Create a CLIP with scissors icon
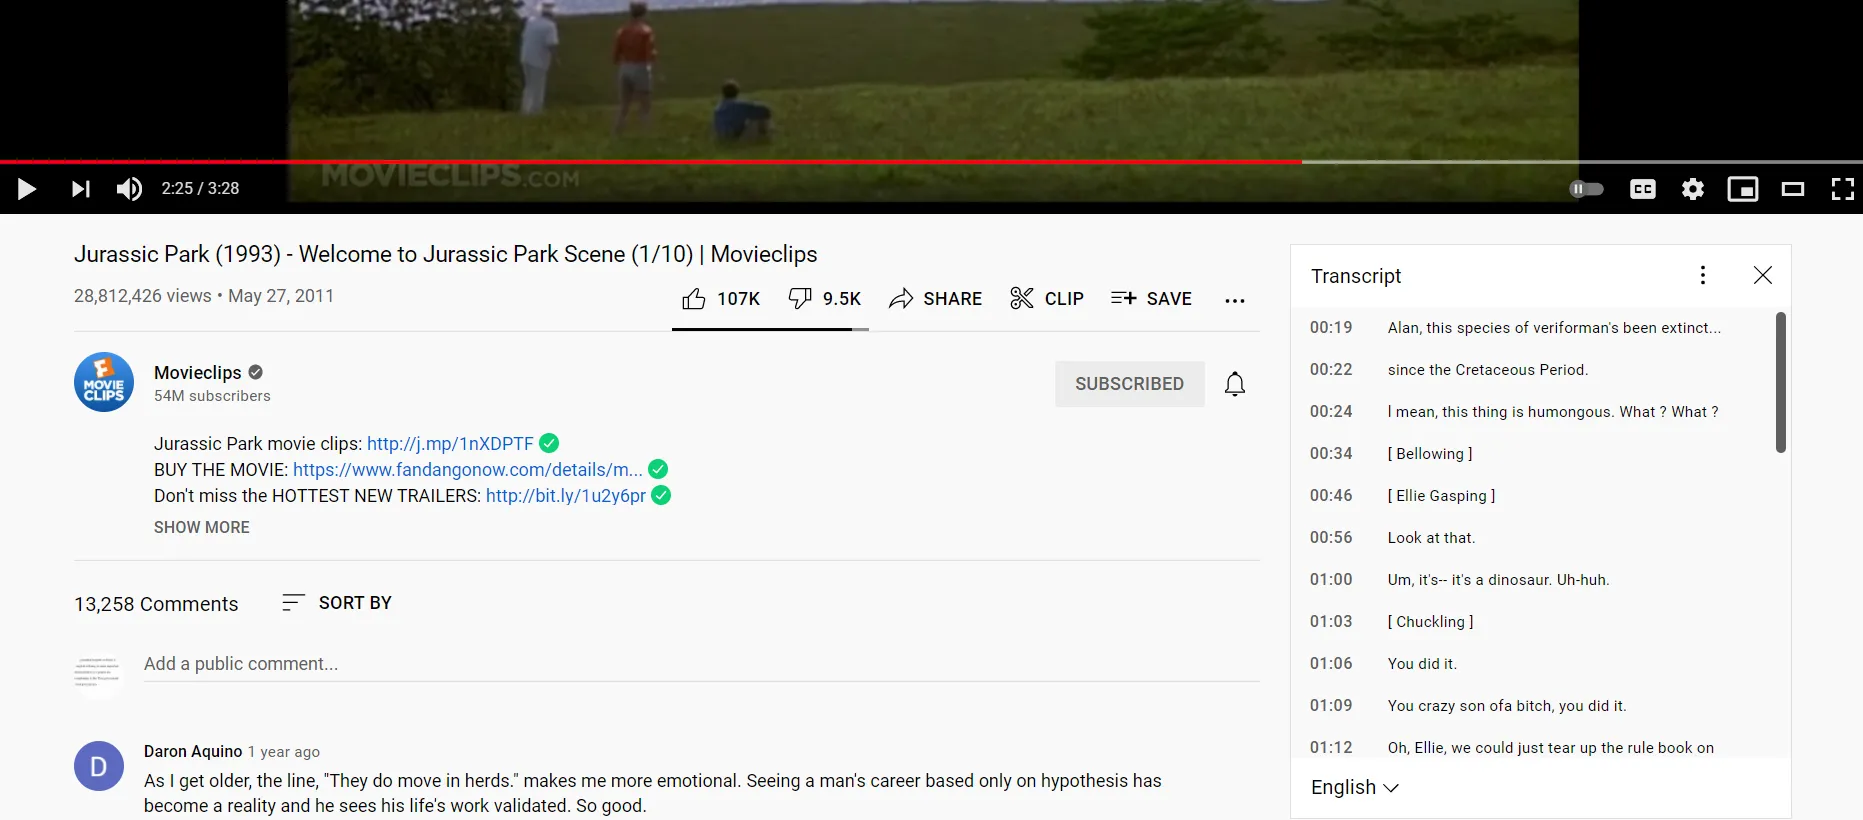 [1046, 299]
